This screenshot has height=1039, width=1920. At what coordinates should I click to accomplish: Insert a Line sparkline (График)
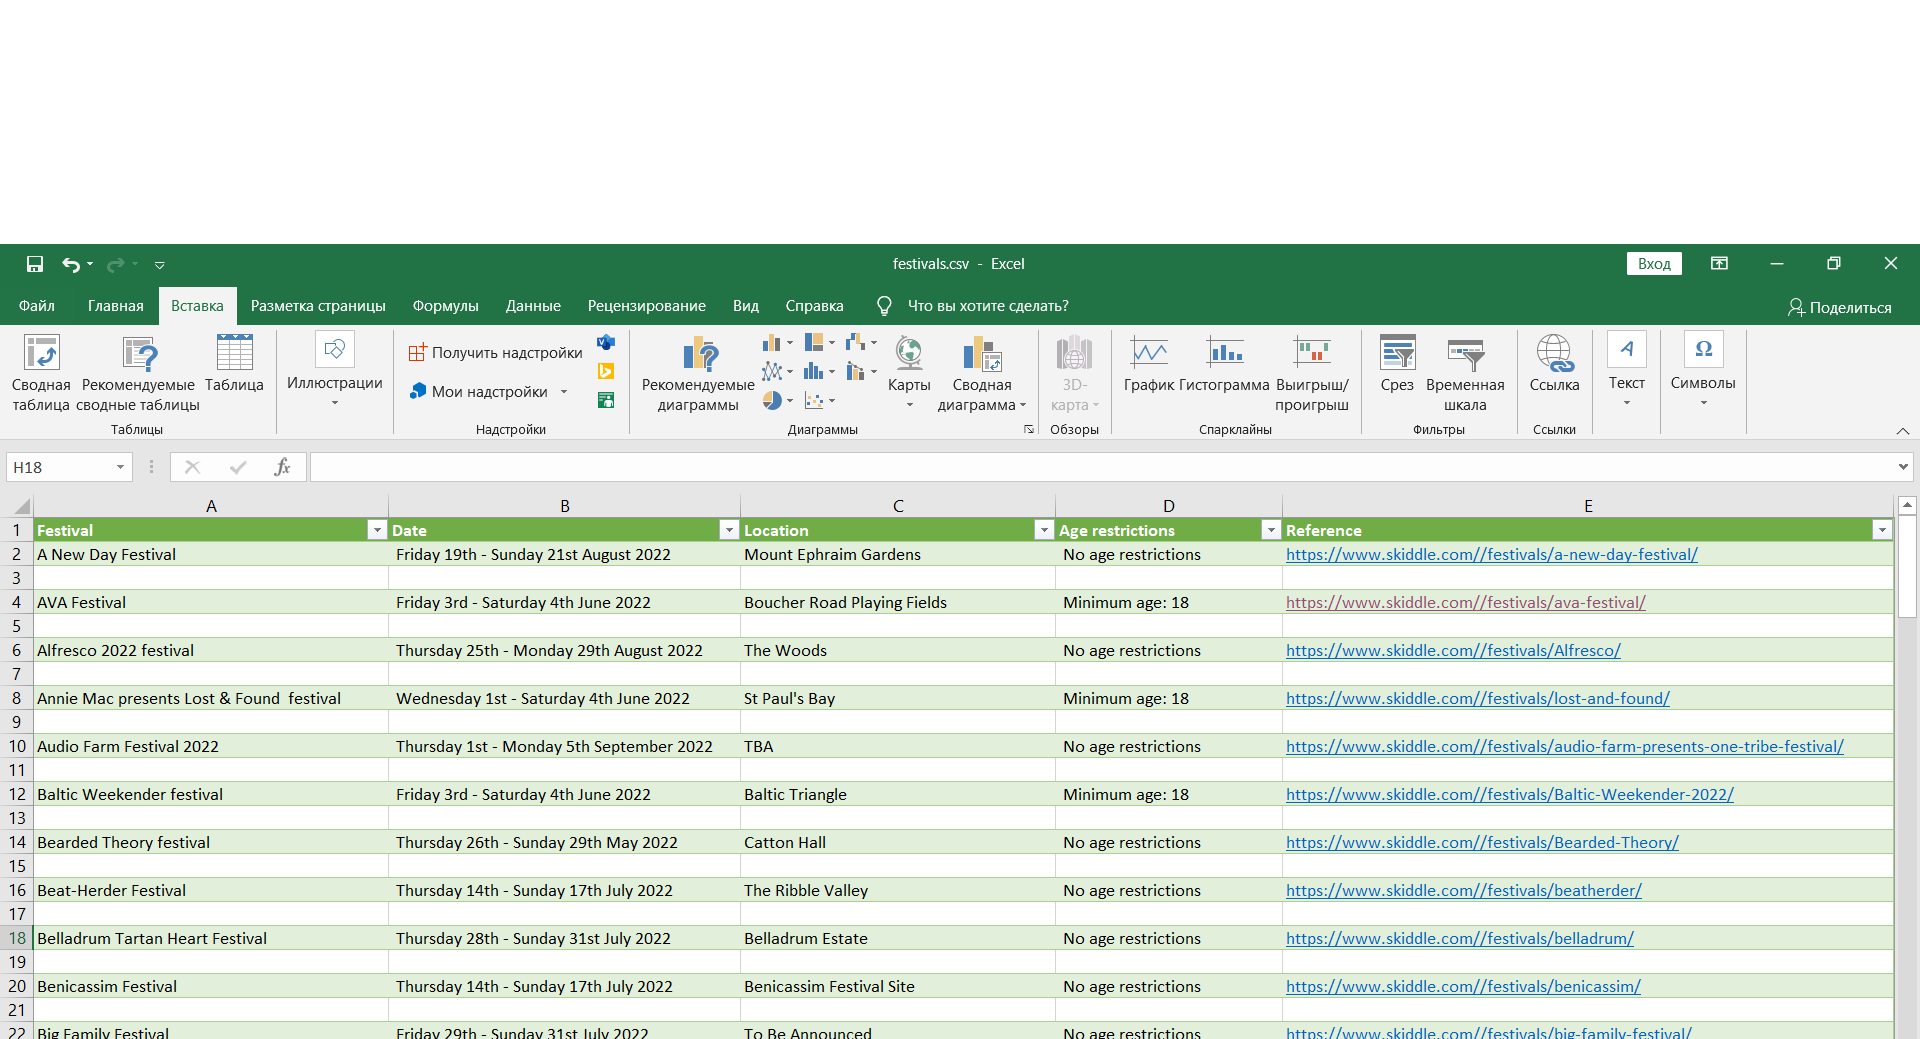[1149, 364]
